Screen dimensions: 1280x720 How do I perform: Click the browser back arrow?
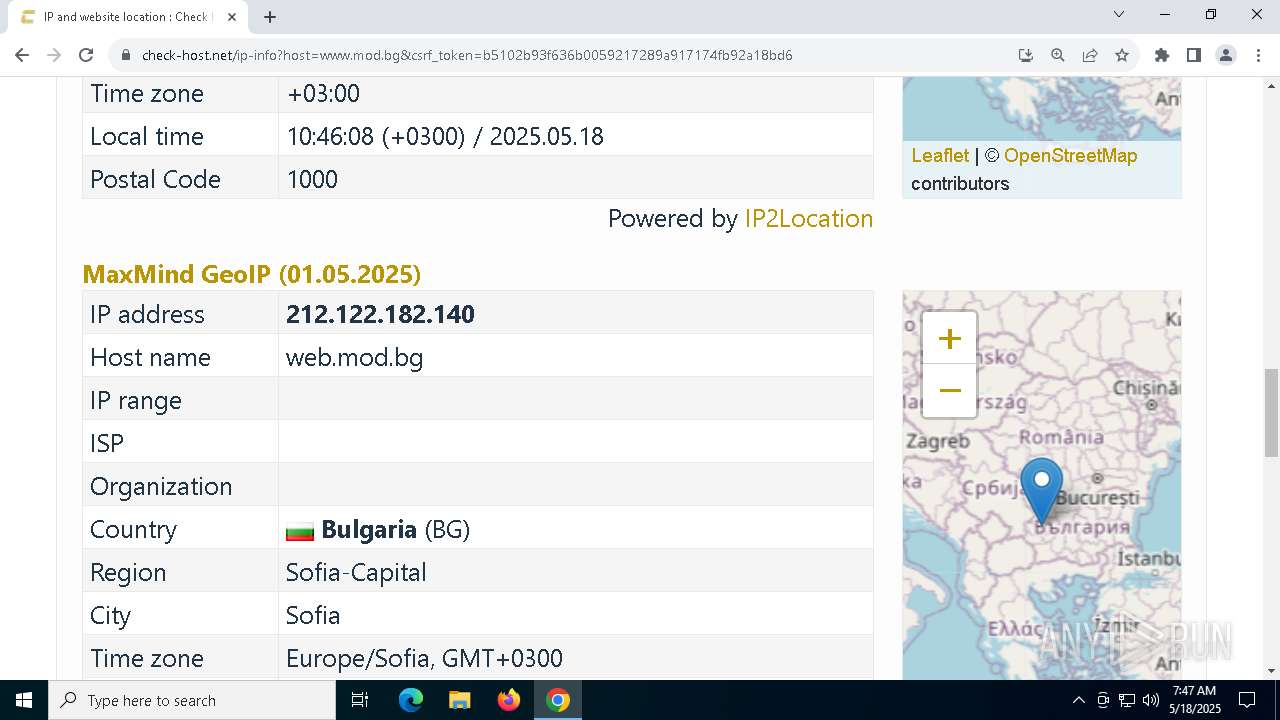coord(22,55)
